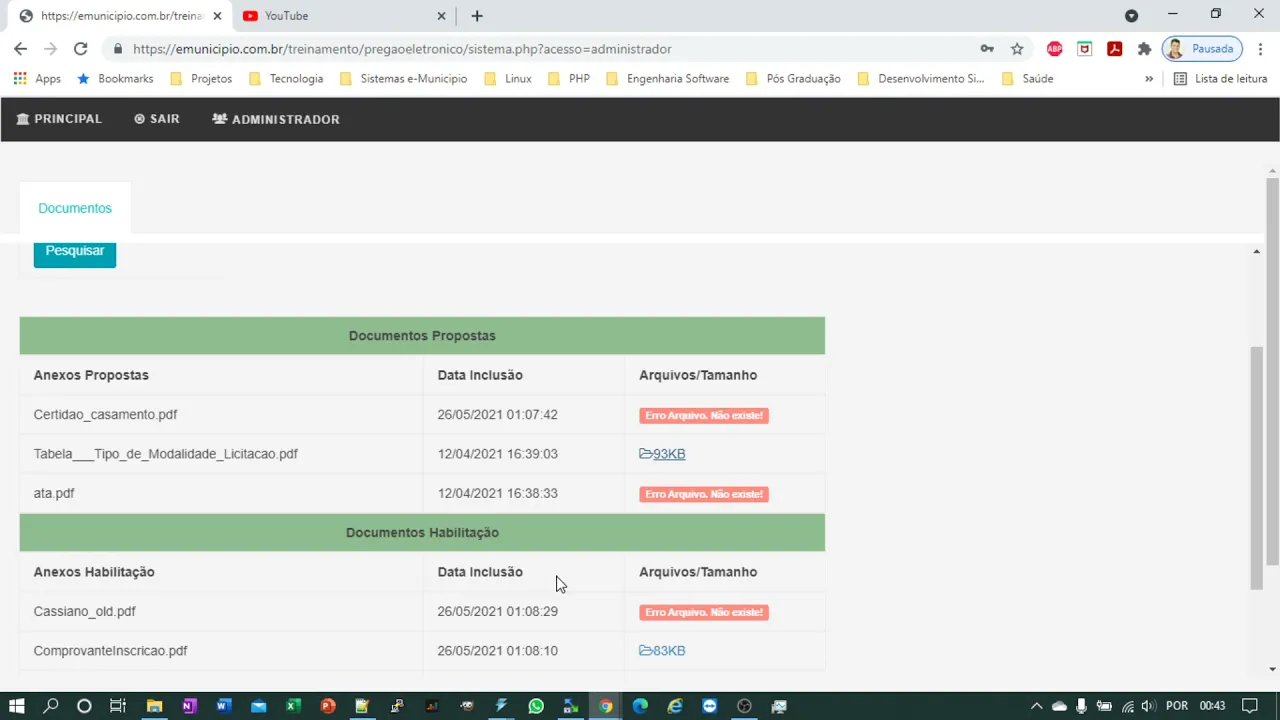
Task: Launch WhatsApp from the taskbar
Action: pos(536,706)
